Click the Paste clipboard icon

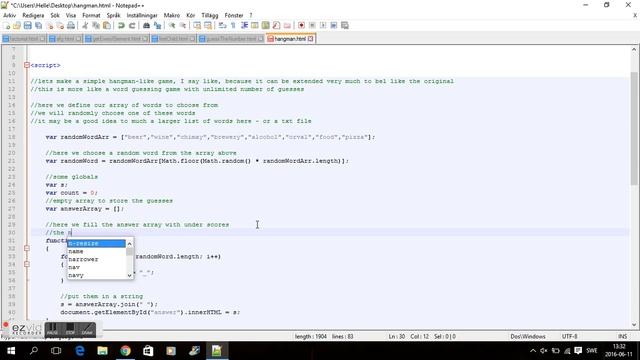(x=107, y=26)
